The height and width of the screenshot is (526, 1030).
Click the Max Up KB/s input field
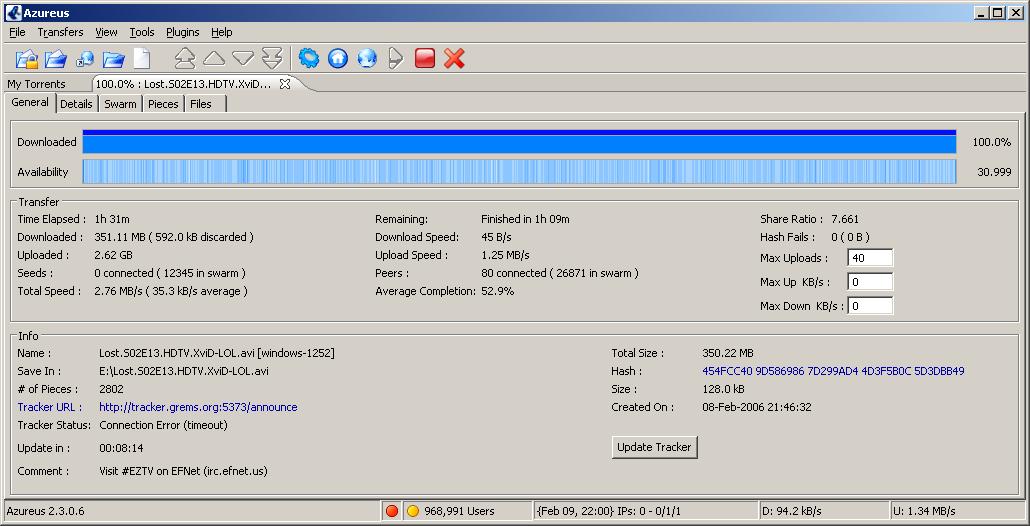pyautogui.click(x=870, y=282)
